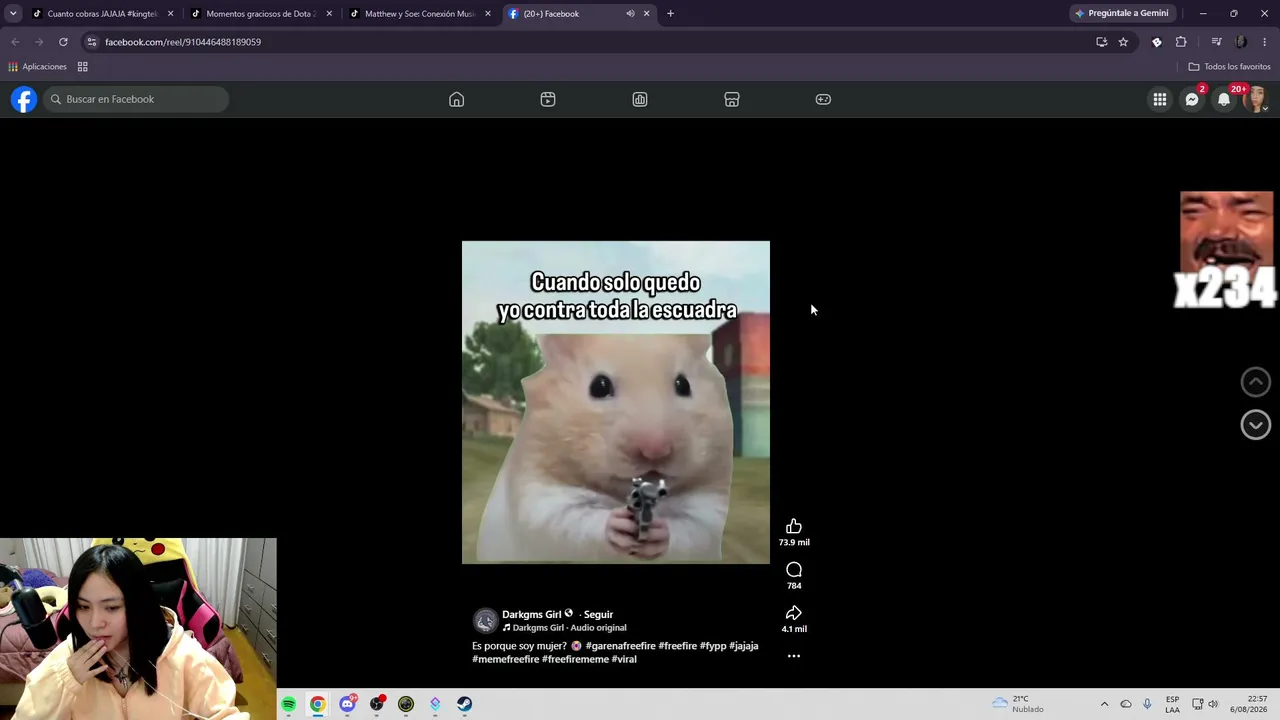Viewport: 1280px width, 720px height.
Task: Toggle the microphone tray icon
Action: point(1147,704)
